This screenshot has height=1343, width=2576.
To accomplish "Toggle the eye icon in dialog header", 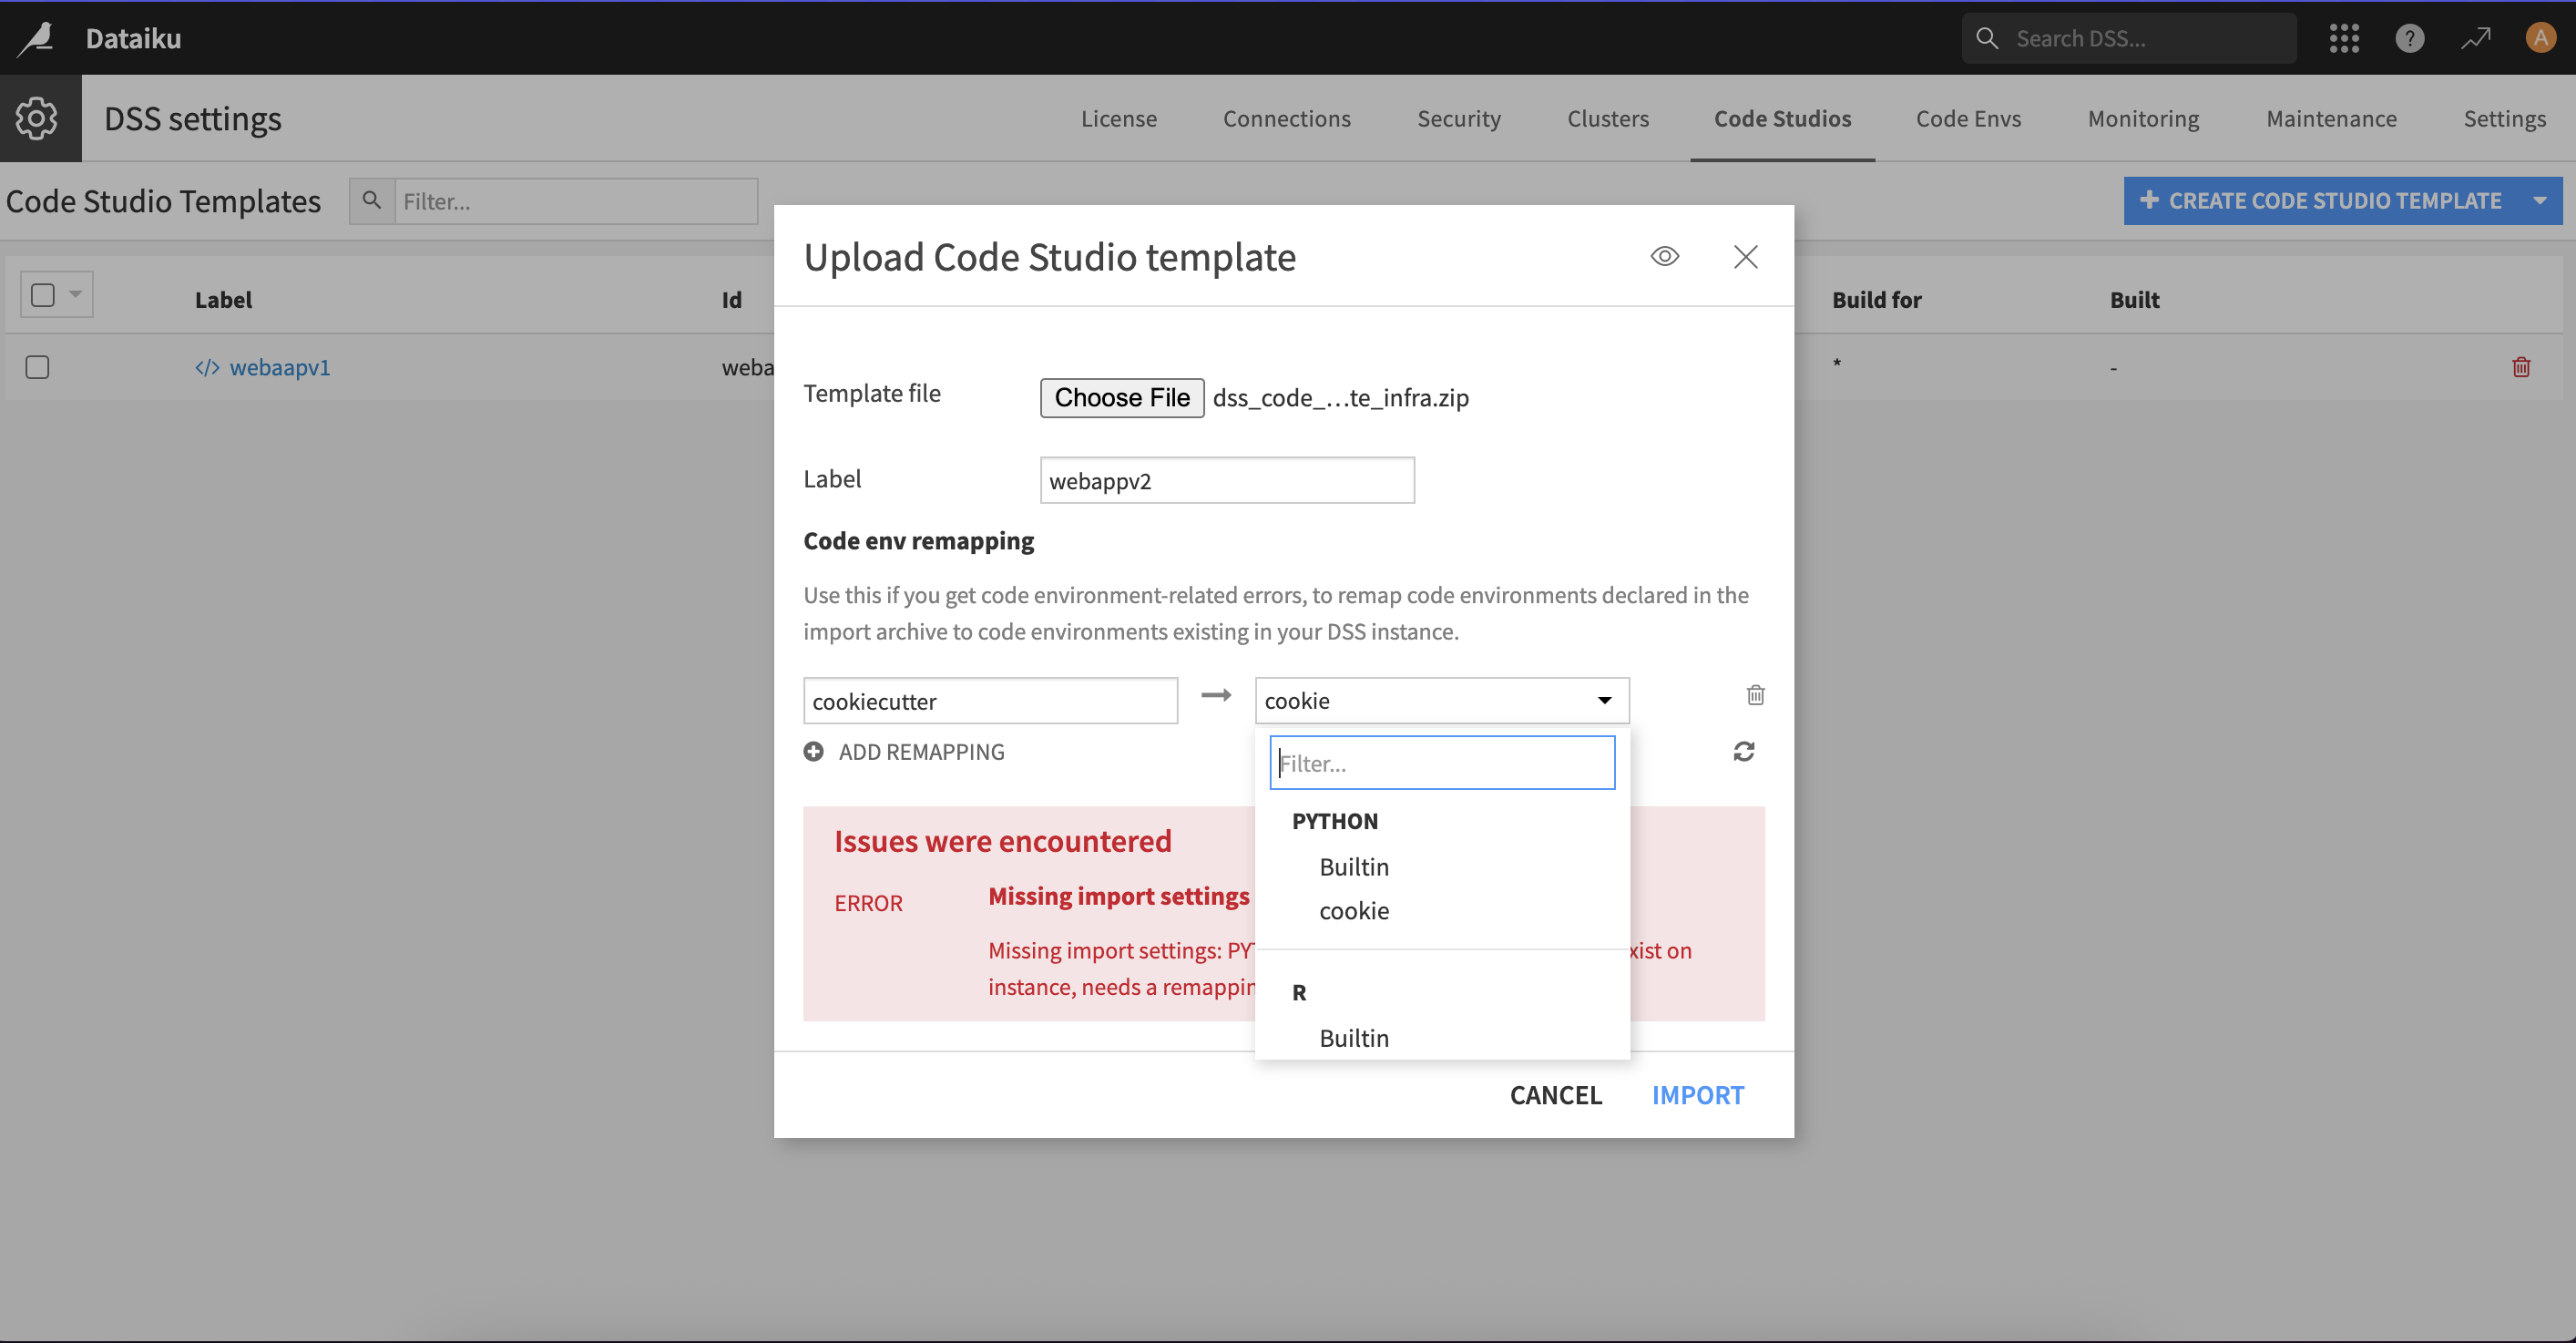I will point(1665,257).
